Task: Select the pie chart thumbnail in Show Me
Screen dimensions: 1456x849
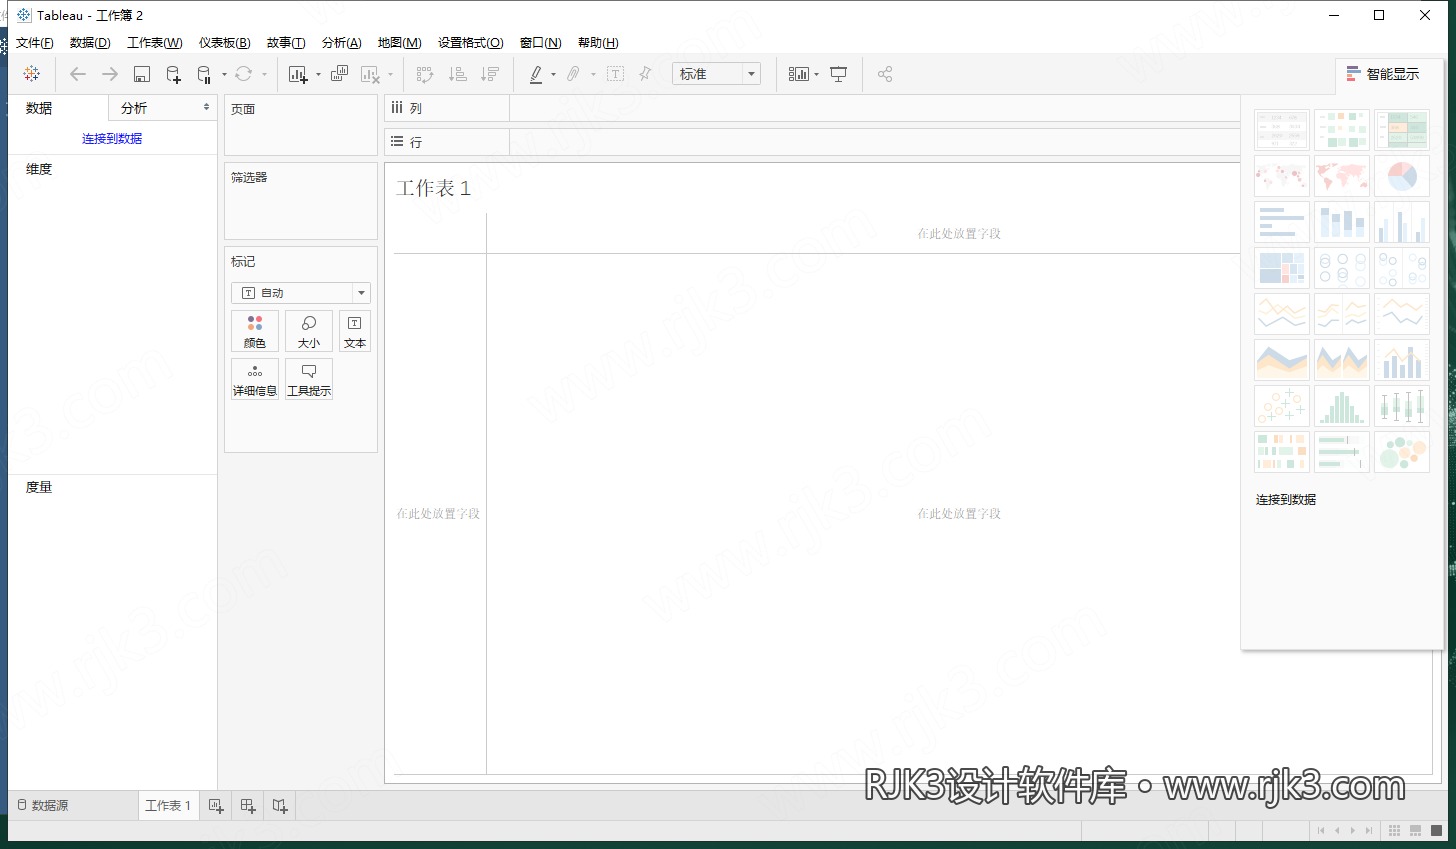Action: 1402,177
